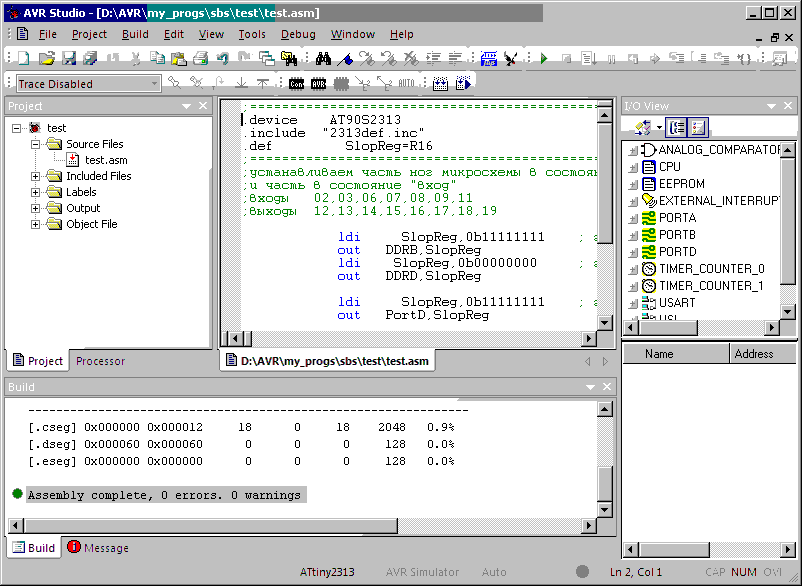
Task: Click the 'AVR' programmer chip icon
Action: 318,83
